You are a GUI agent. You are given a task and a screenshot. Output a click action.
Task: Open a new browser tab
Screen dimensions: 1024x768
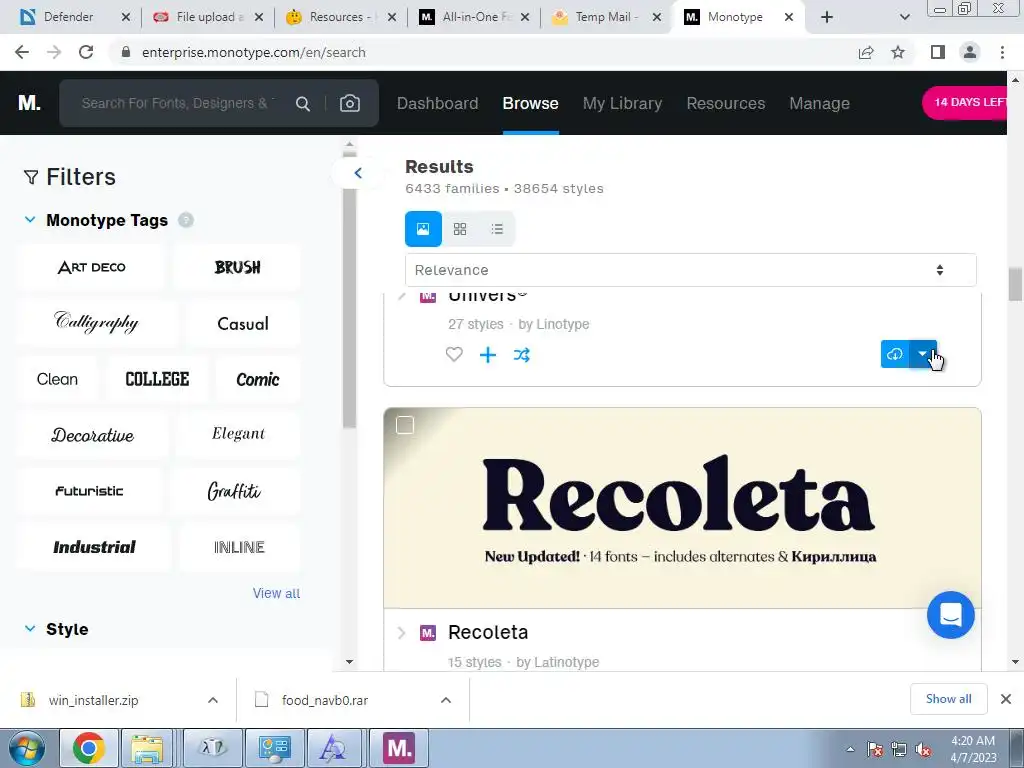pos(827,17)
